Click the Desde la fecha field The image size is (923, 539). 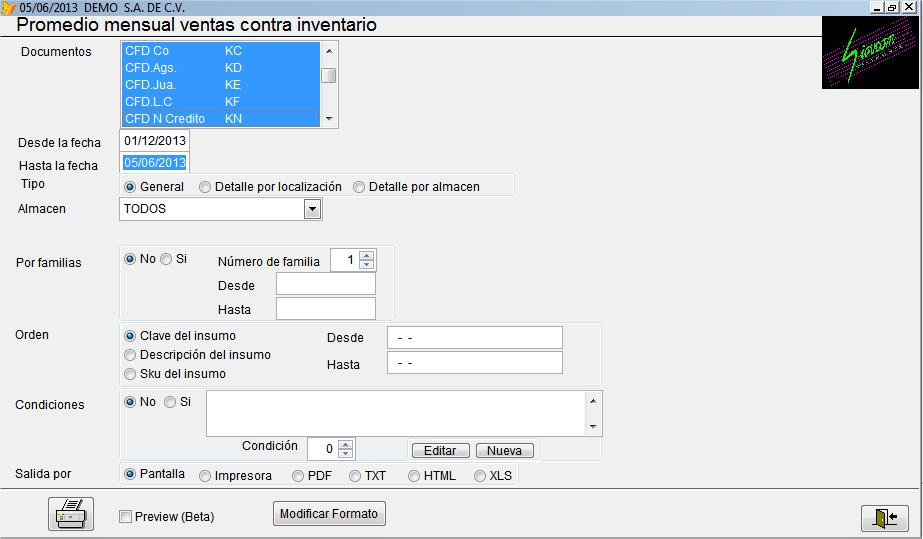(154, 141)
